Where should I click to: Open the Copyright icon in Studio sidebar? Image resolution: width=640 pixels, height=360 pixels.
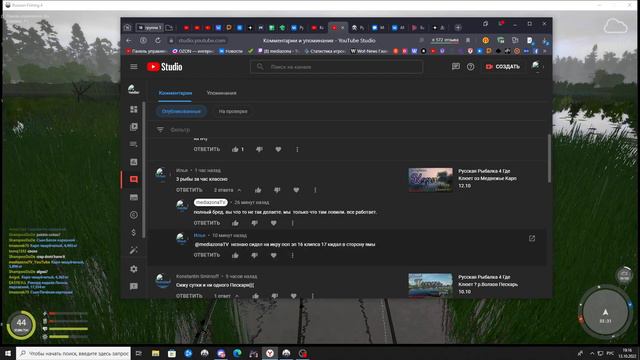click(133, 215)
